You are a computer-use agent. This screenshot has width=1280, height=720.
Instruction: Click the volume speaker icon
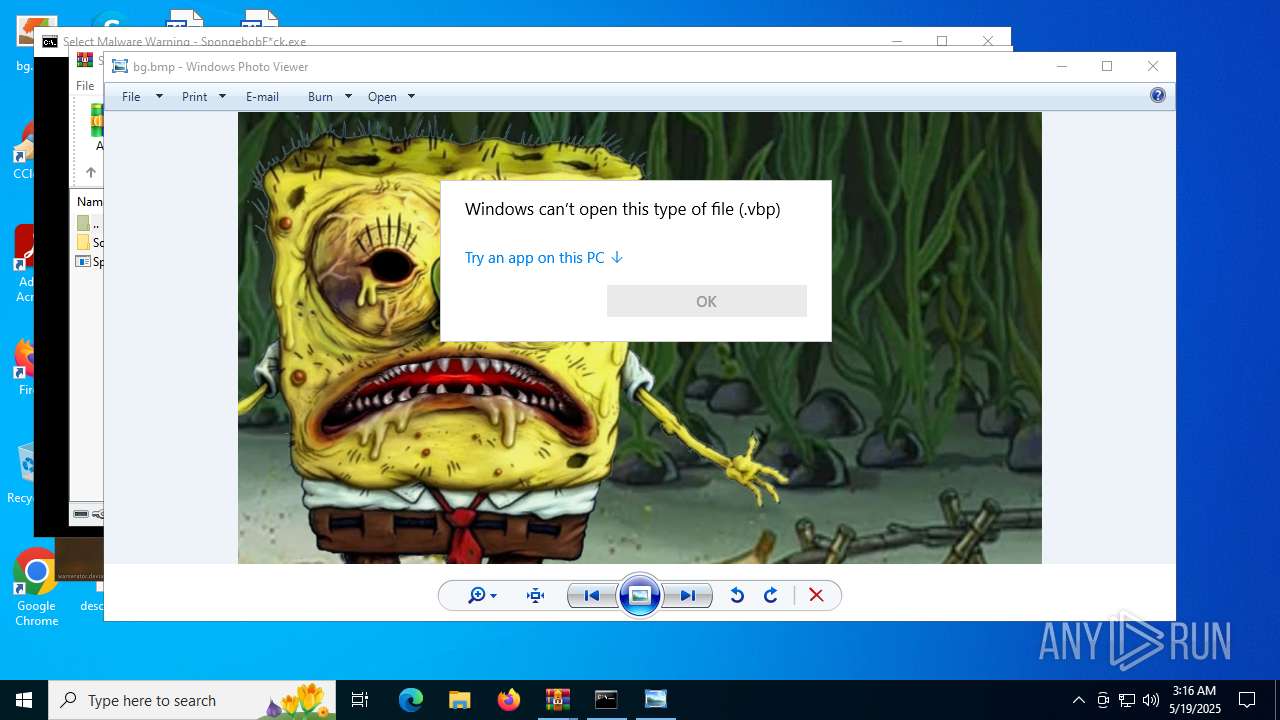click(1151, 700)
